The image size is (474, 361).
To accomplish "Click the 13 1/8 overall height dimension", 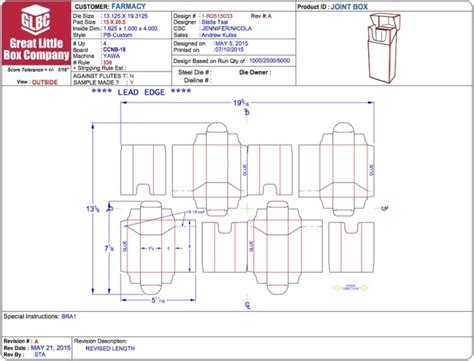I will 93,209.
